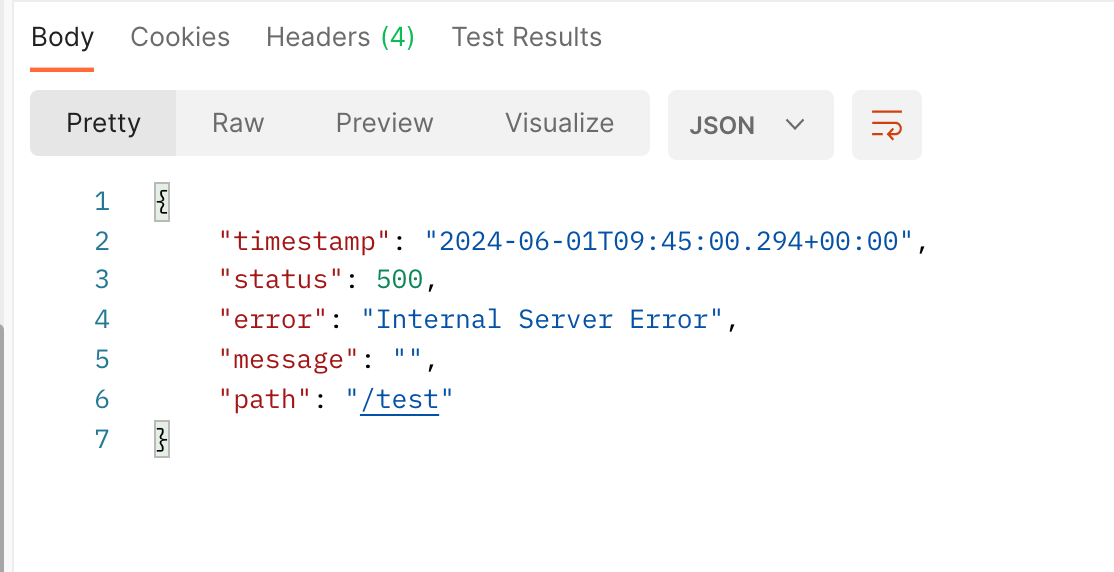
Task: Choose the Visualize view button
Action: coord(559,123)
